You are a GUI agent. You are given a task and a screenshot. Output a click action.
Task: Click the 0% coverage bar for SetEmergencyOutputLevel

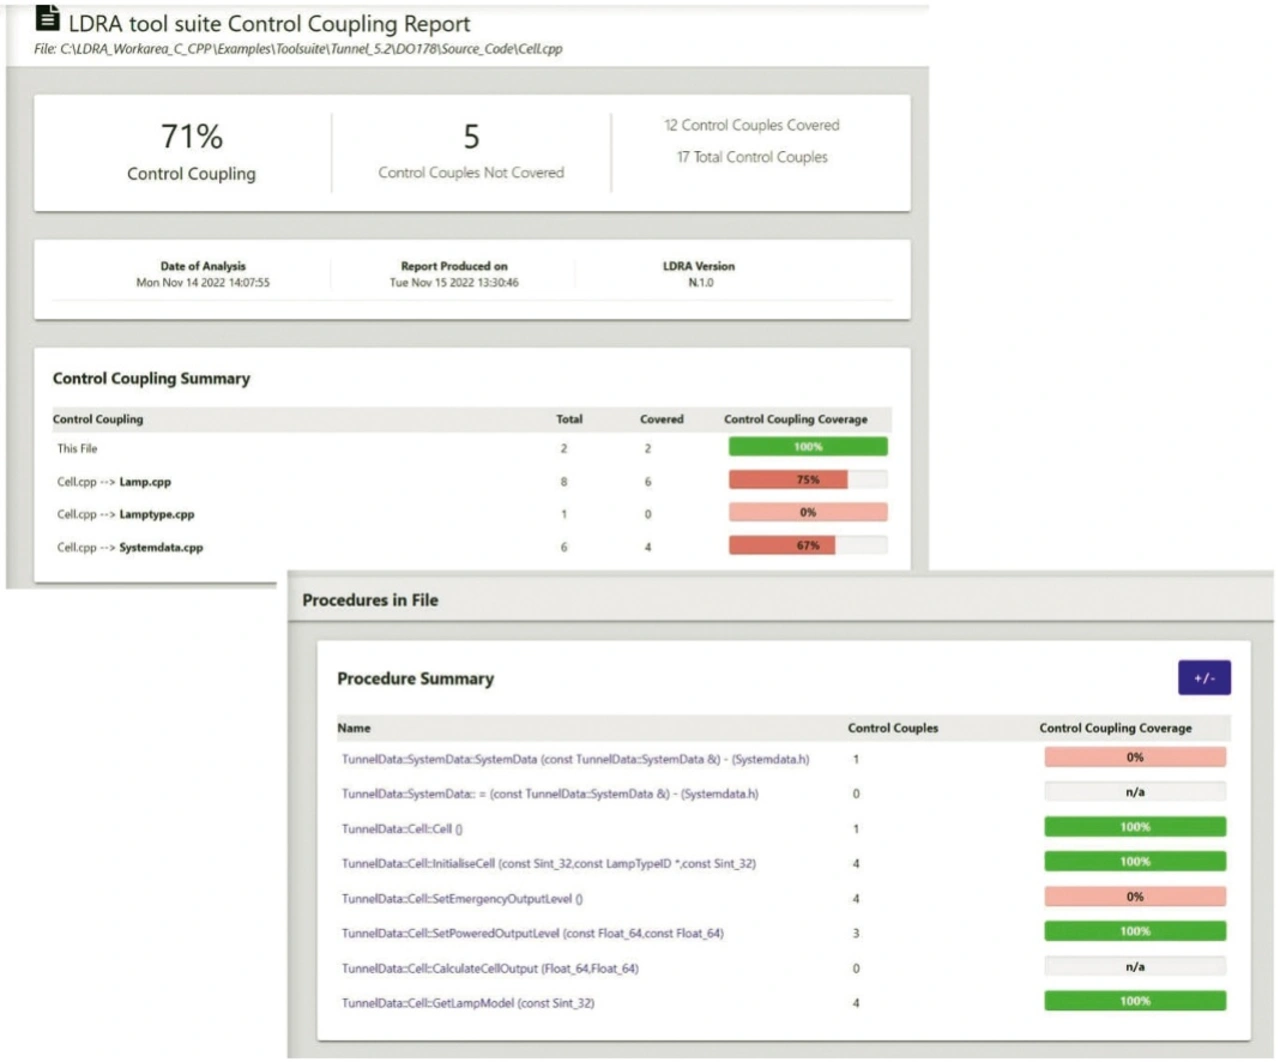(1134, 897)
